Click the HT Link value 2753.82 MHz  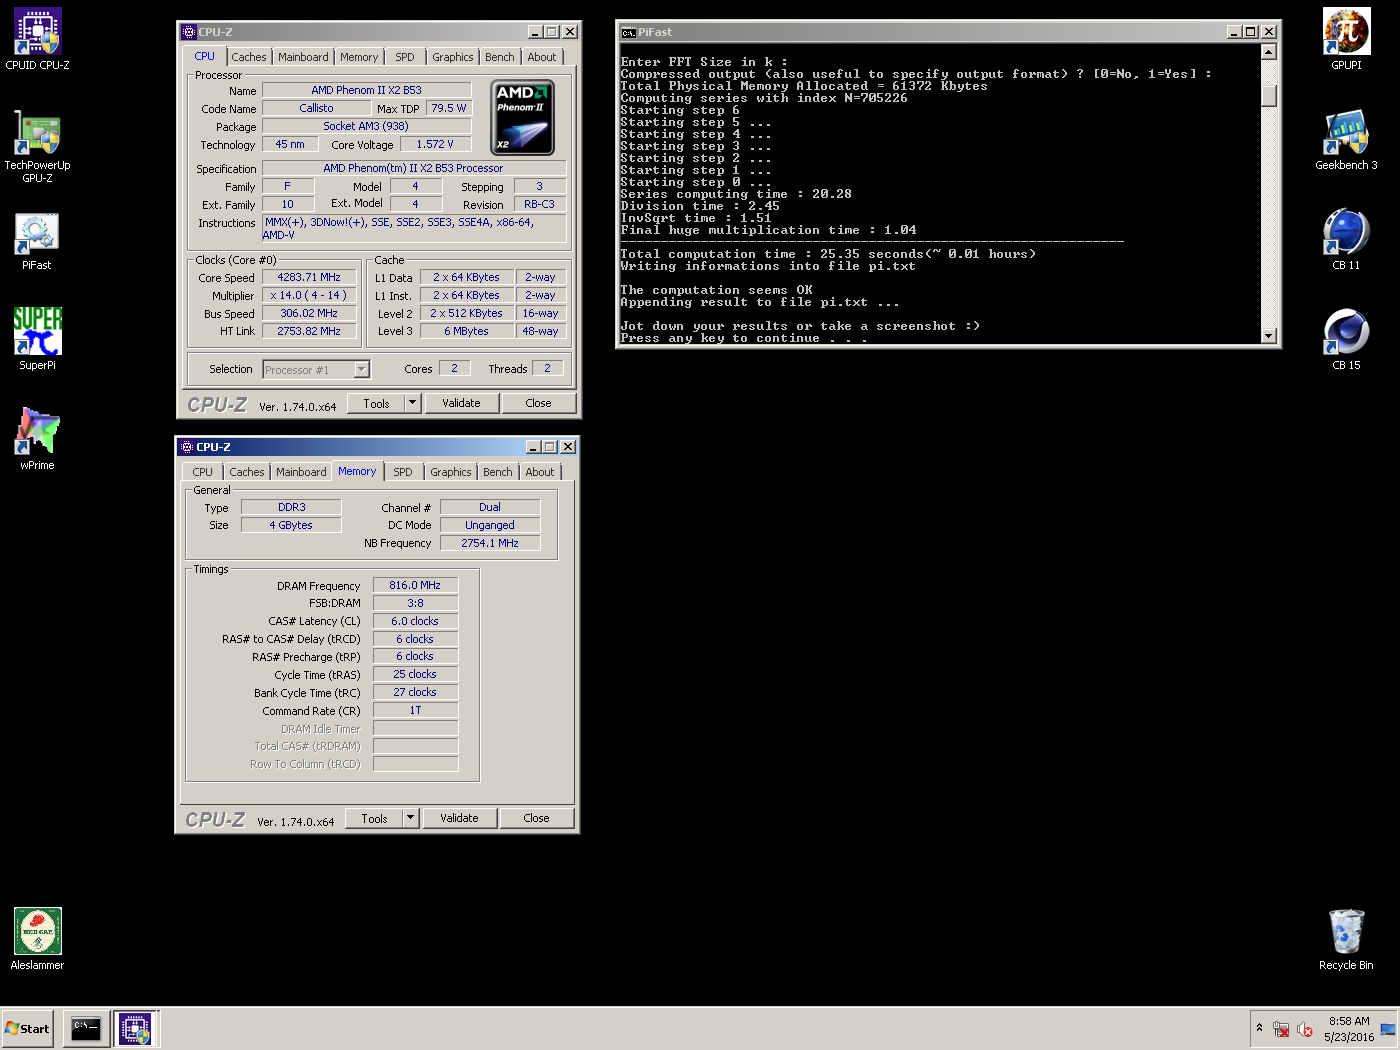click(309, 331)
